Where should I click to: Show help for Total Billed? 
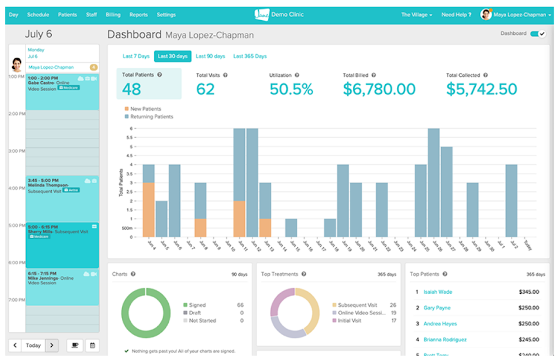click(x=374, y=75)
